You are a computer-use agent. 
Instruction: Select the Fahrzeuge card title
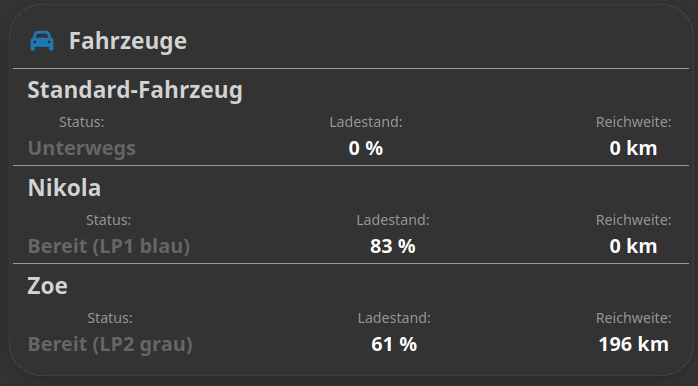pyautogui.click(x=128, y=41)
